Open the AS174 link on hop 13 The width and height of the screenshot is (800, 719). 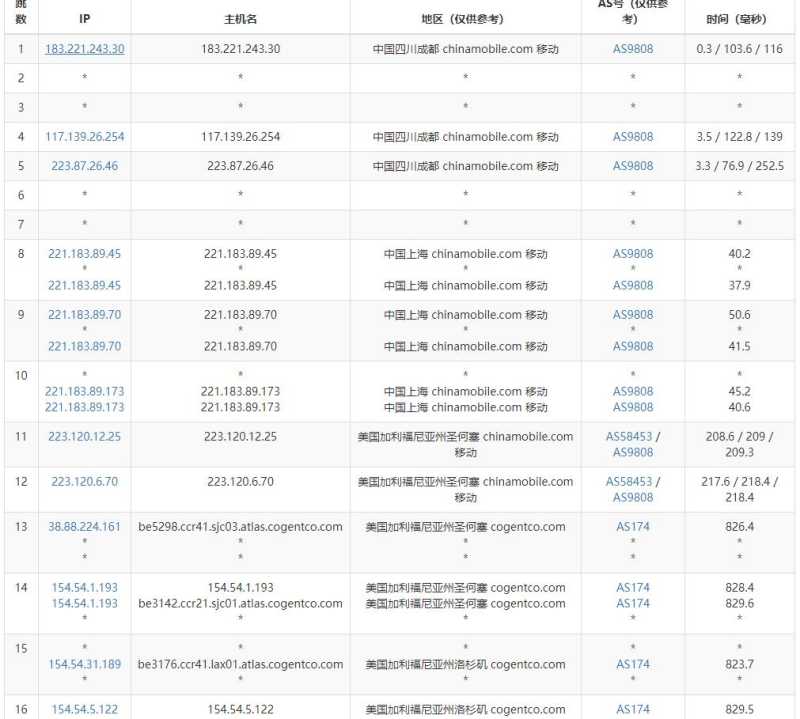tap(631, 527)
